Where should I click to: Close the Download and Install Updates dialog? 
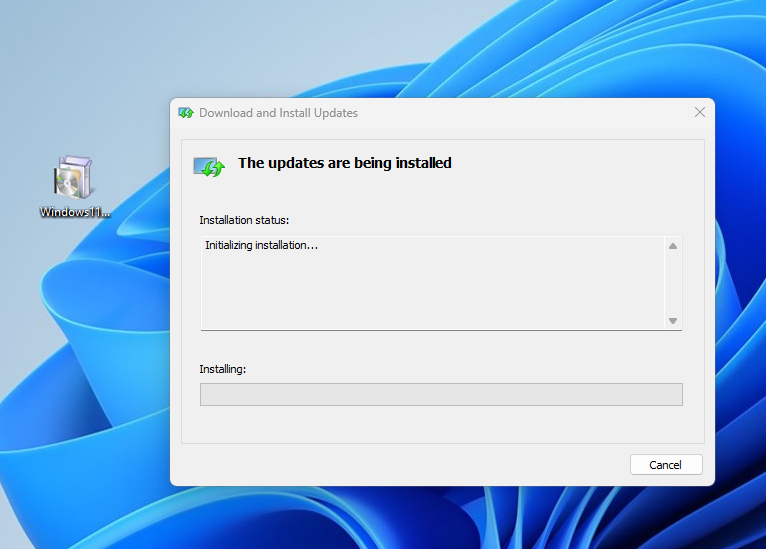tap(700, 112)
